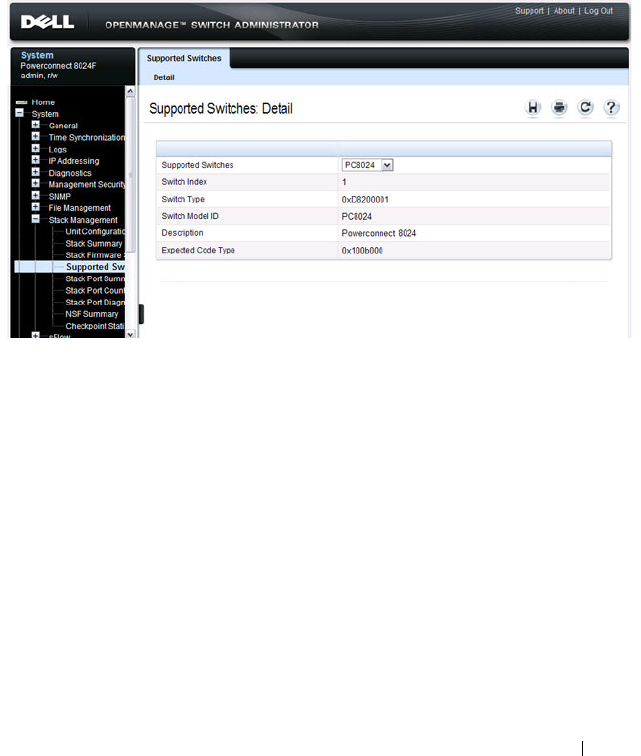Expand the Diagnostics node
The height and width of the screenshot is (756, 641).
click(36, 172)
